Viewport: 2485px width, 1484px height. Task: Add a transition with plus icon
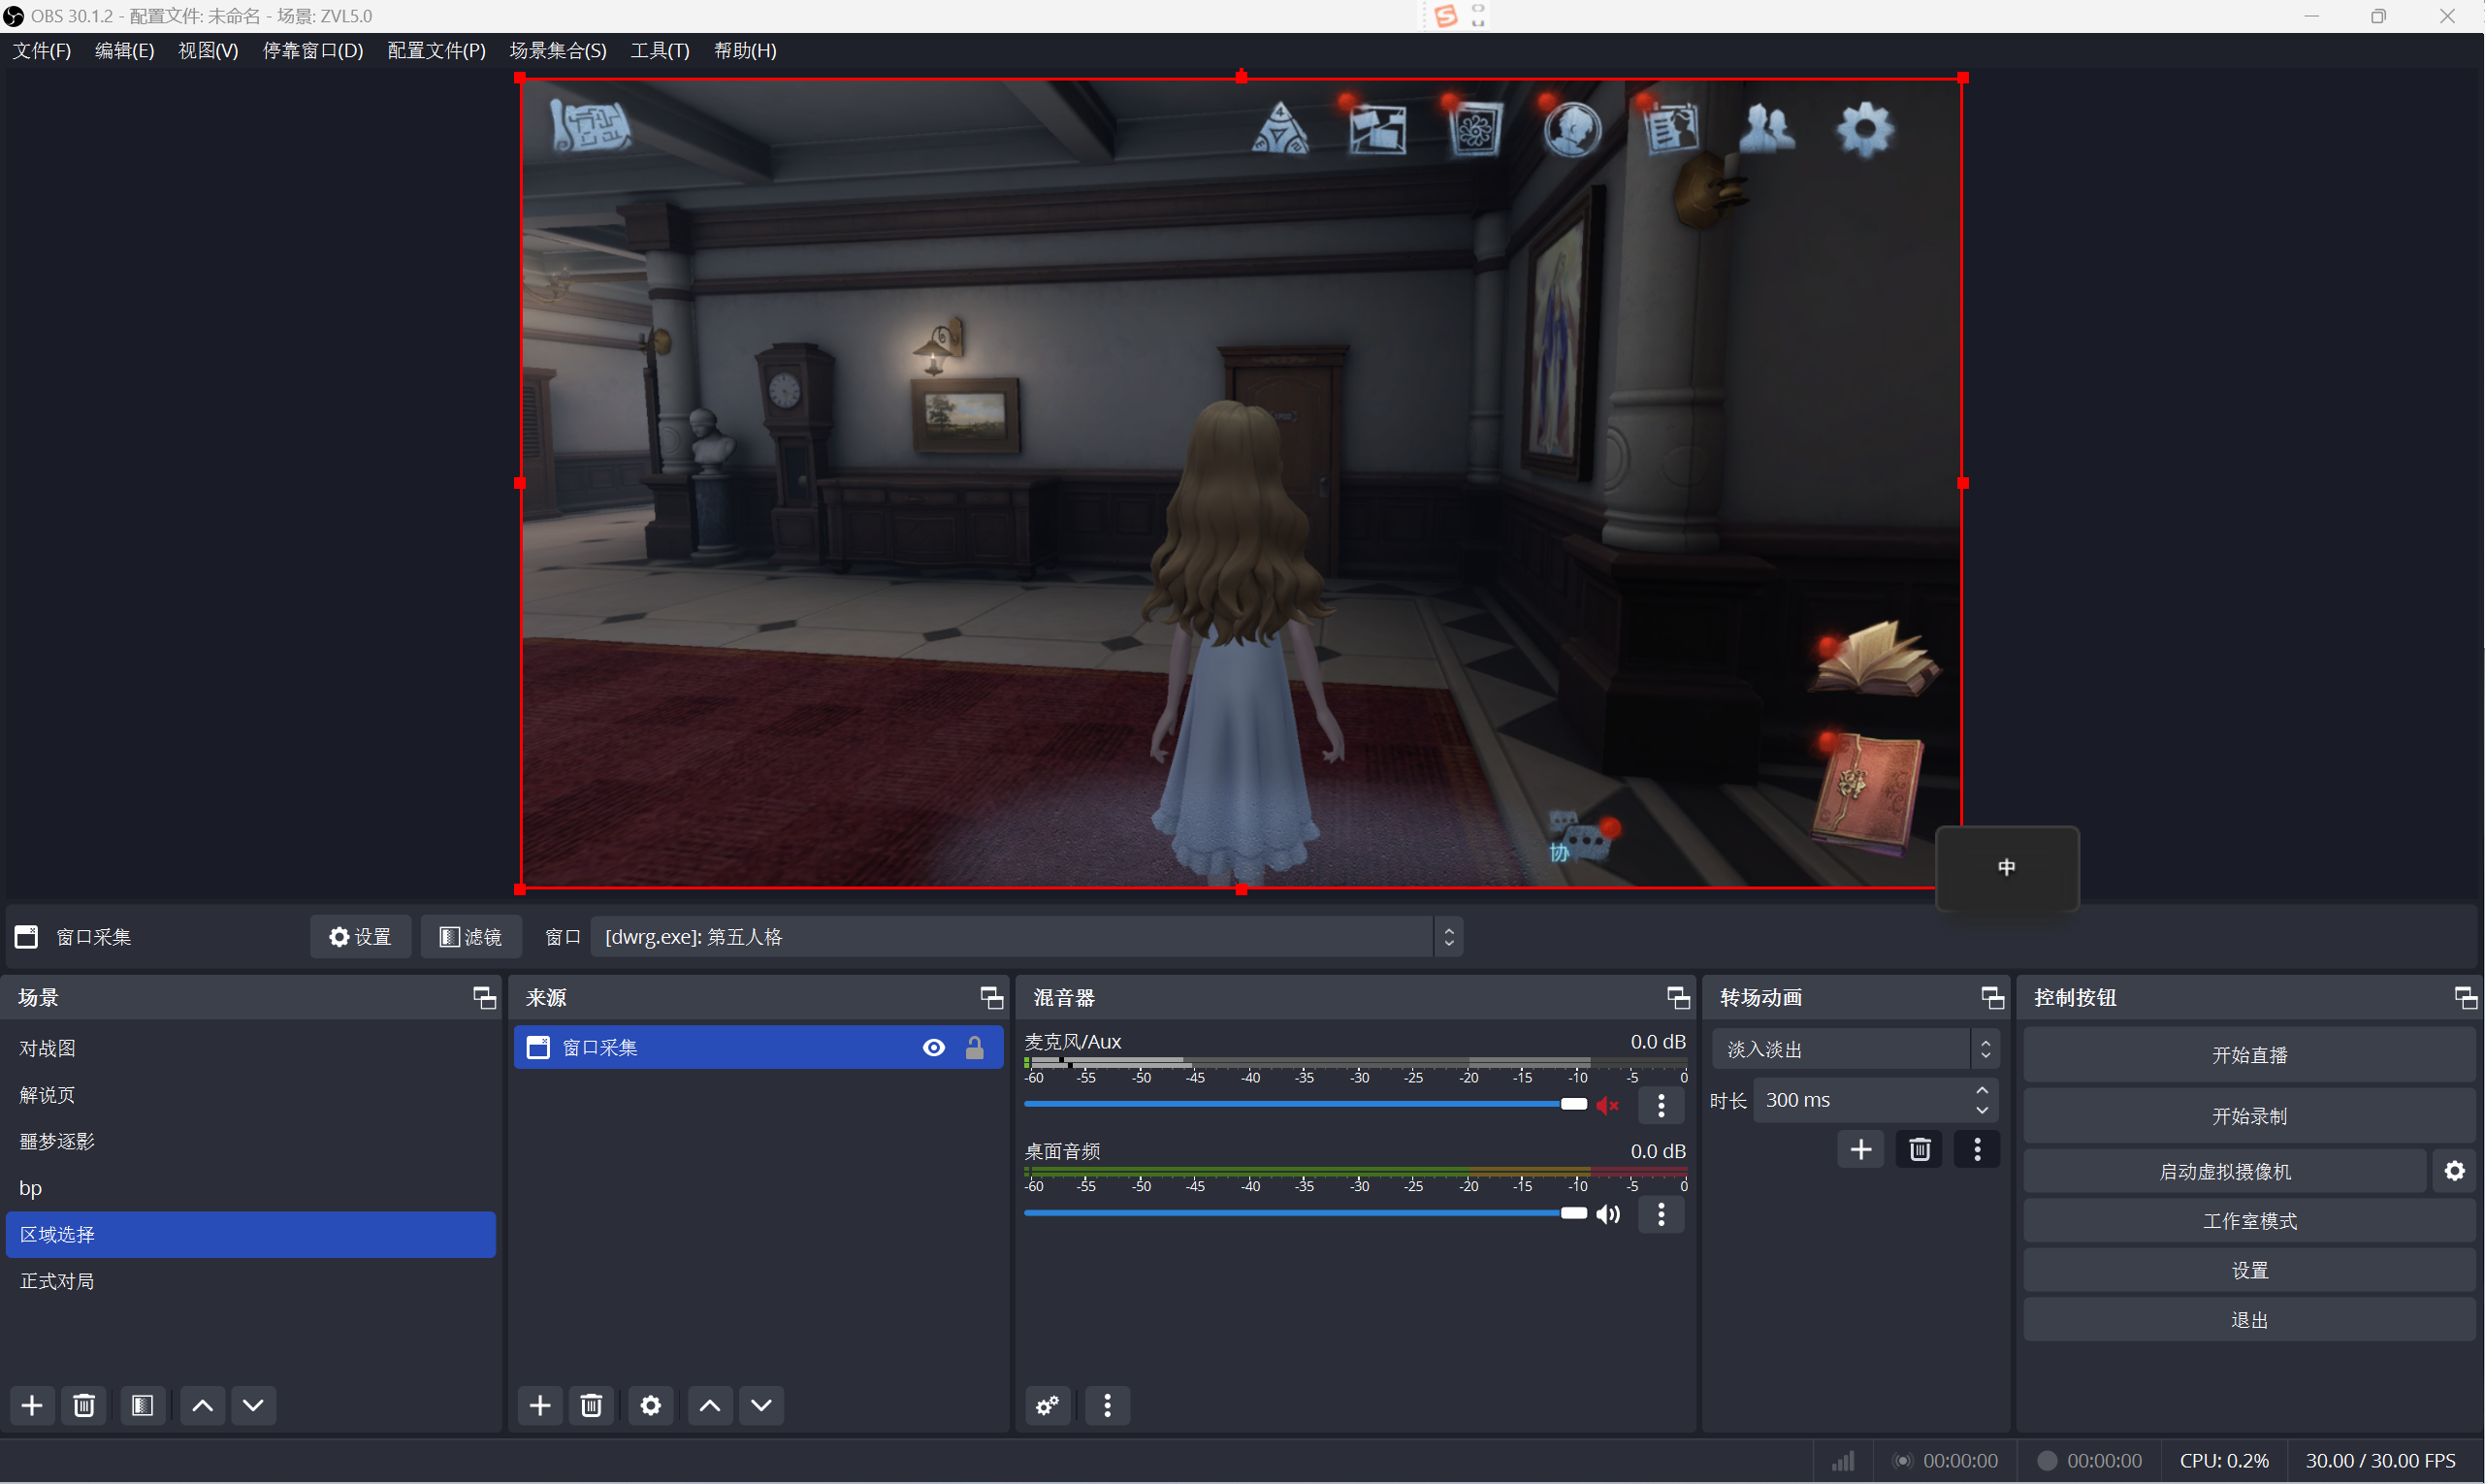click(x=1861, y=1149)
